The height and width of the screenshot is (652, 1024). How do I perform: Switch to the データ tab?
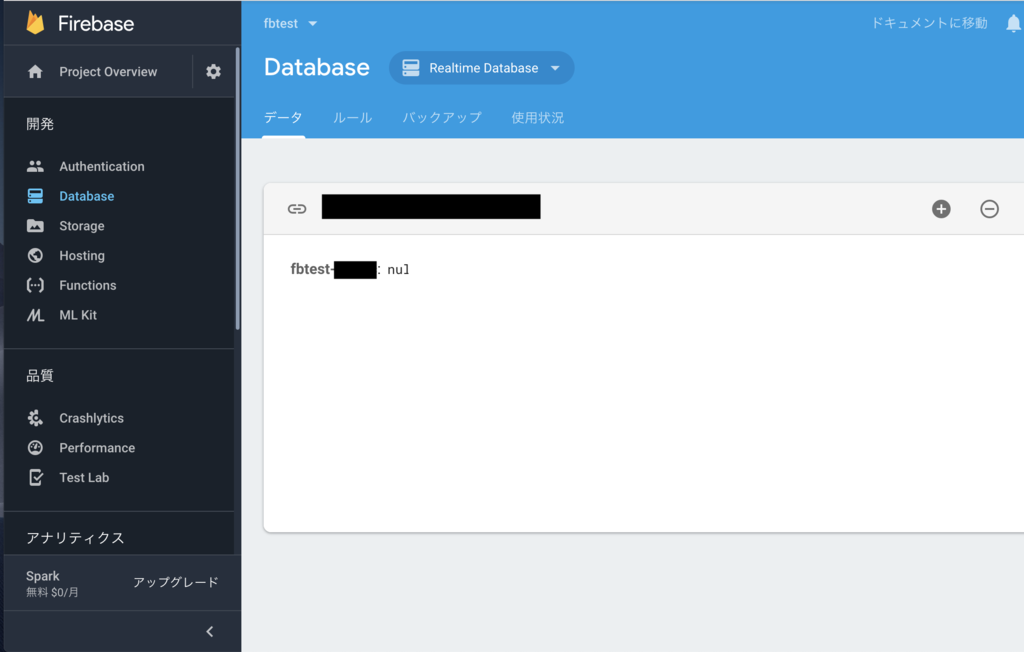coord(283,118)
